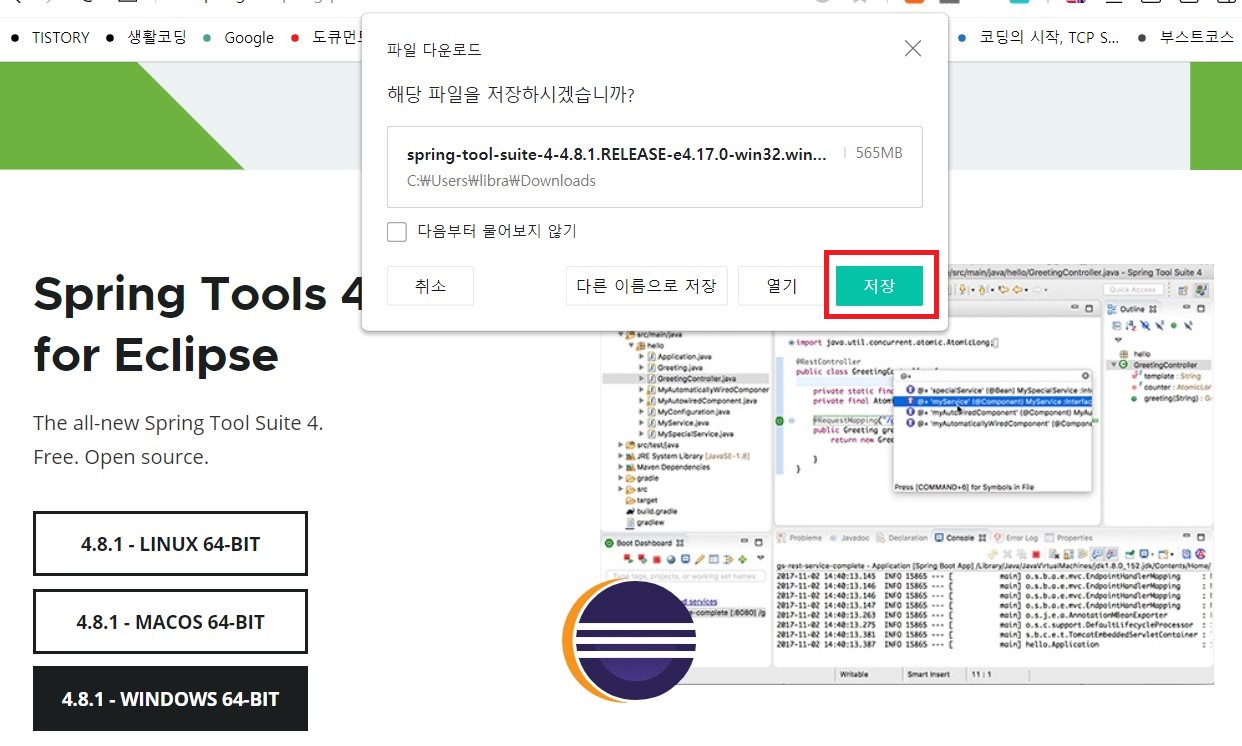
Task: Open the 부스트코스 bookmark
Action: [x=1186, y=37]
